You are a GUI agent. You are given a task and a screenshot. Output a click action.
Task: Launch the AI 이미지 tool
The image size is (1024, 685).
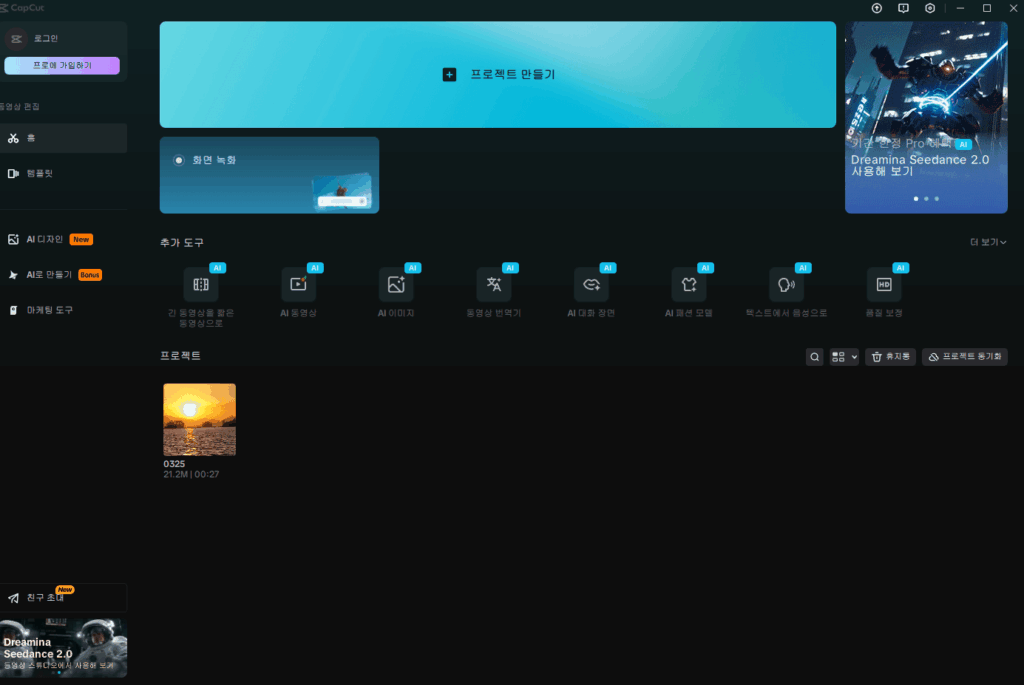tap(396, 285)
